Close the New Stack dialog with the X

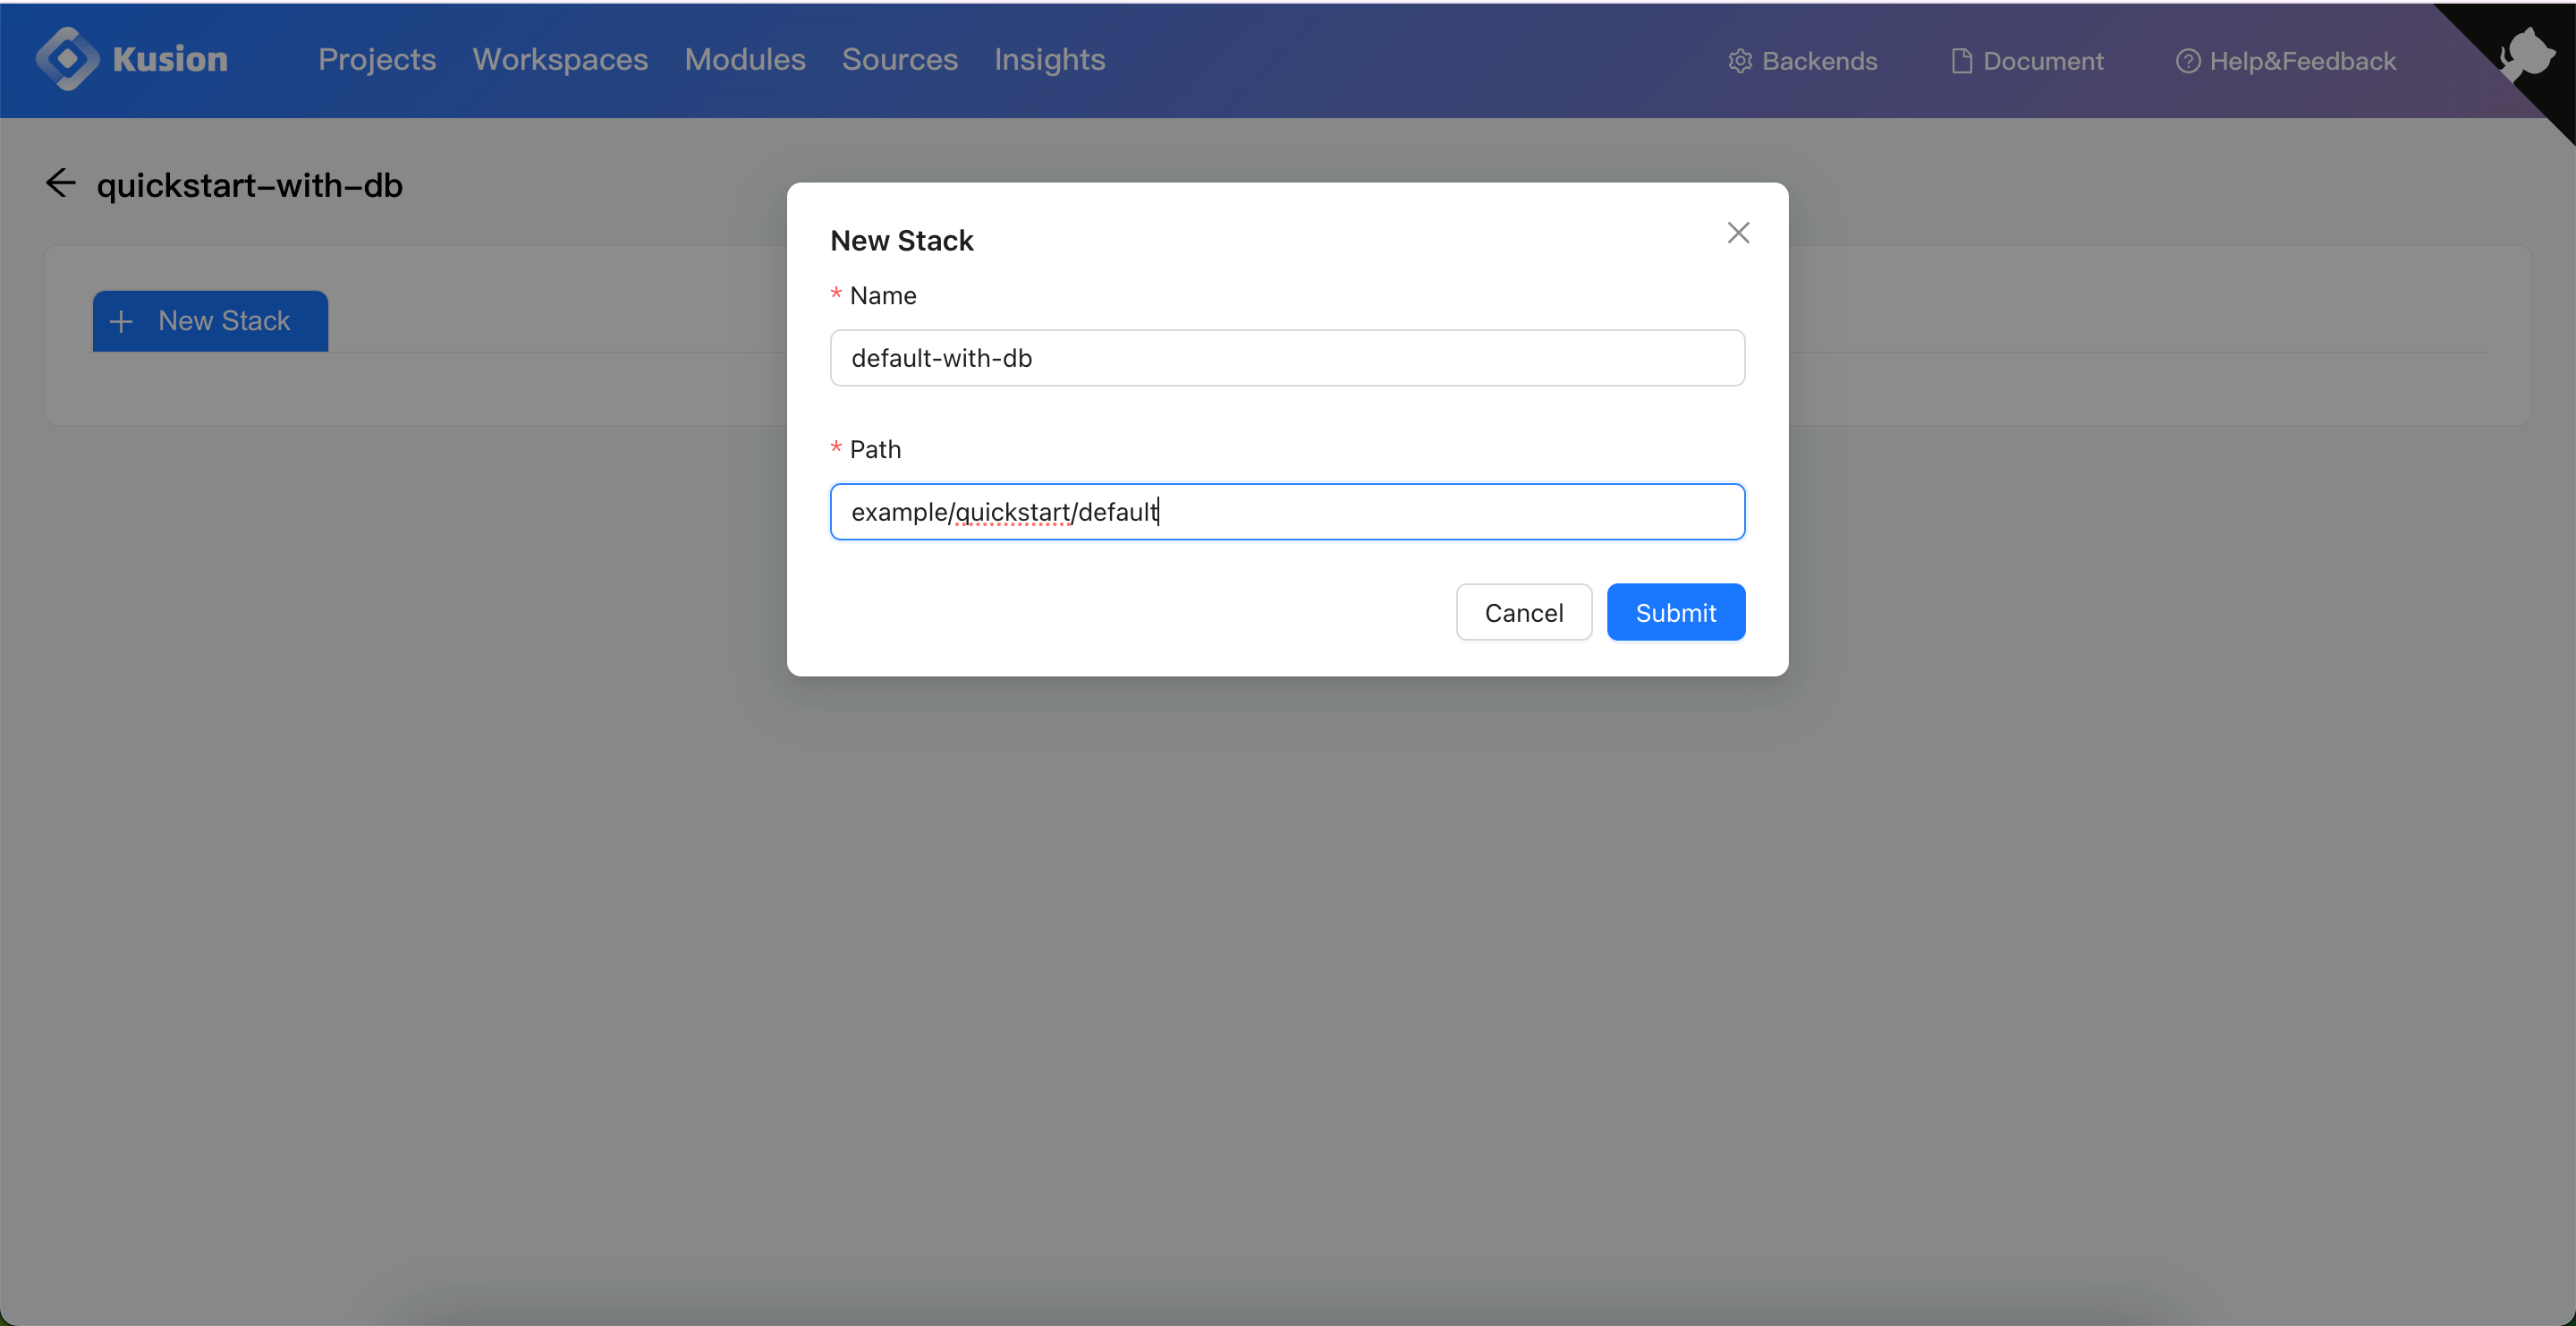coord(1738,232)
